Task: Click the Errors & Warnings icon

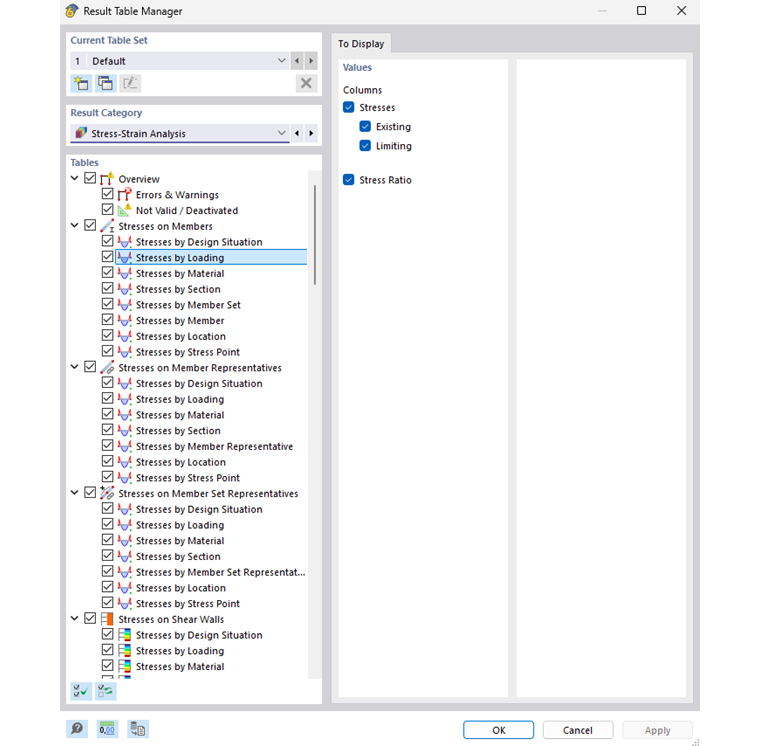Action: [x=125, y=194]
